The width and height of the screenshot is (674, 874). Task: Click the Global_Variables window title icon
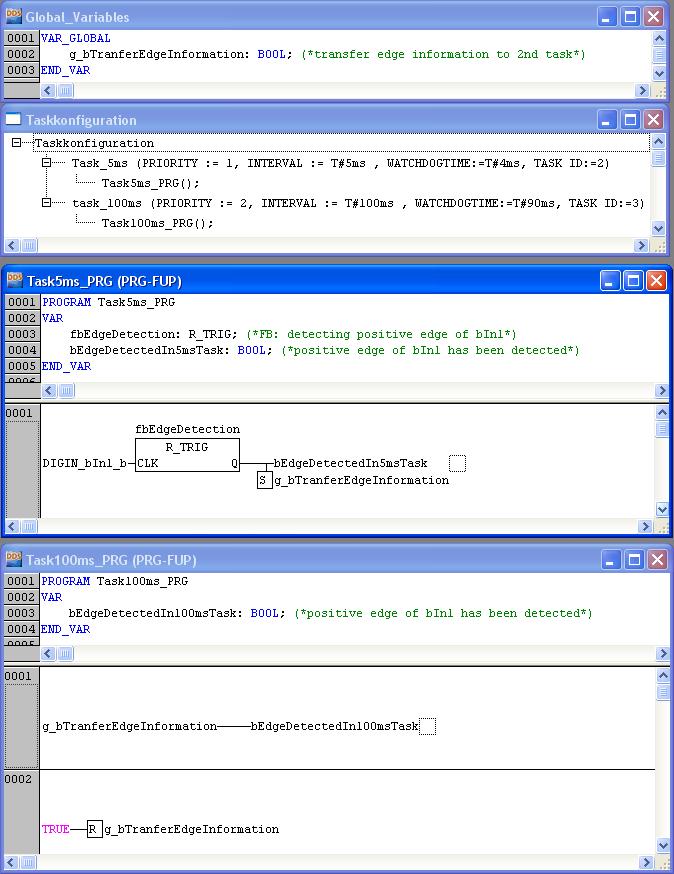coord(14,17)
